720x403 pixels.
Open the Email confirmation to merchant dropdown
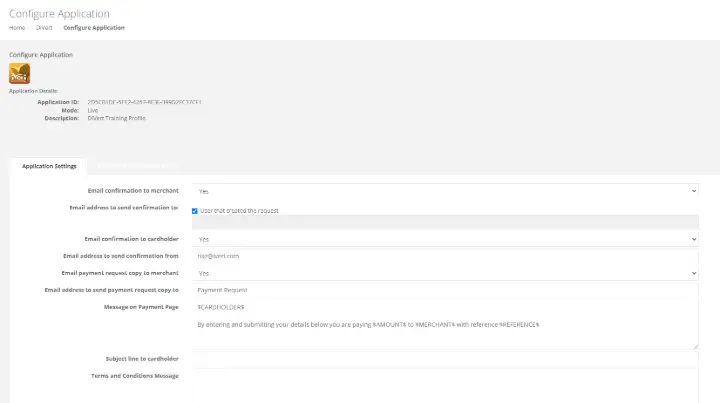click(445, 190)
